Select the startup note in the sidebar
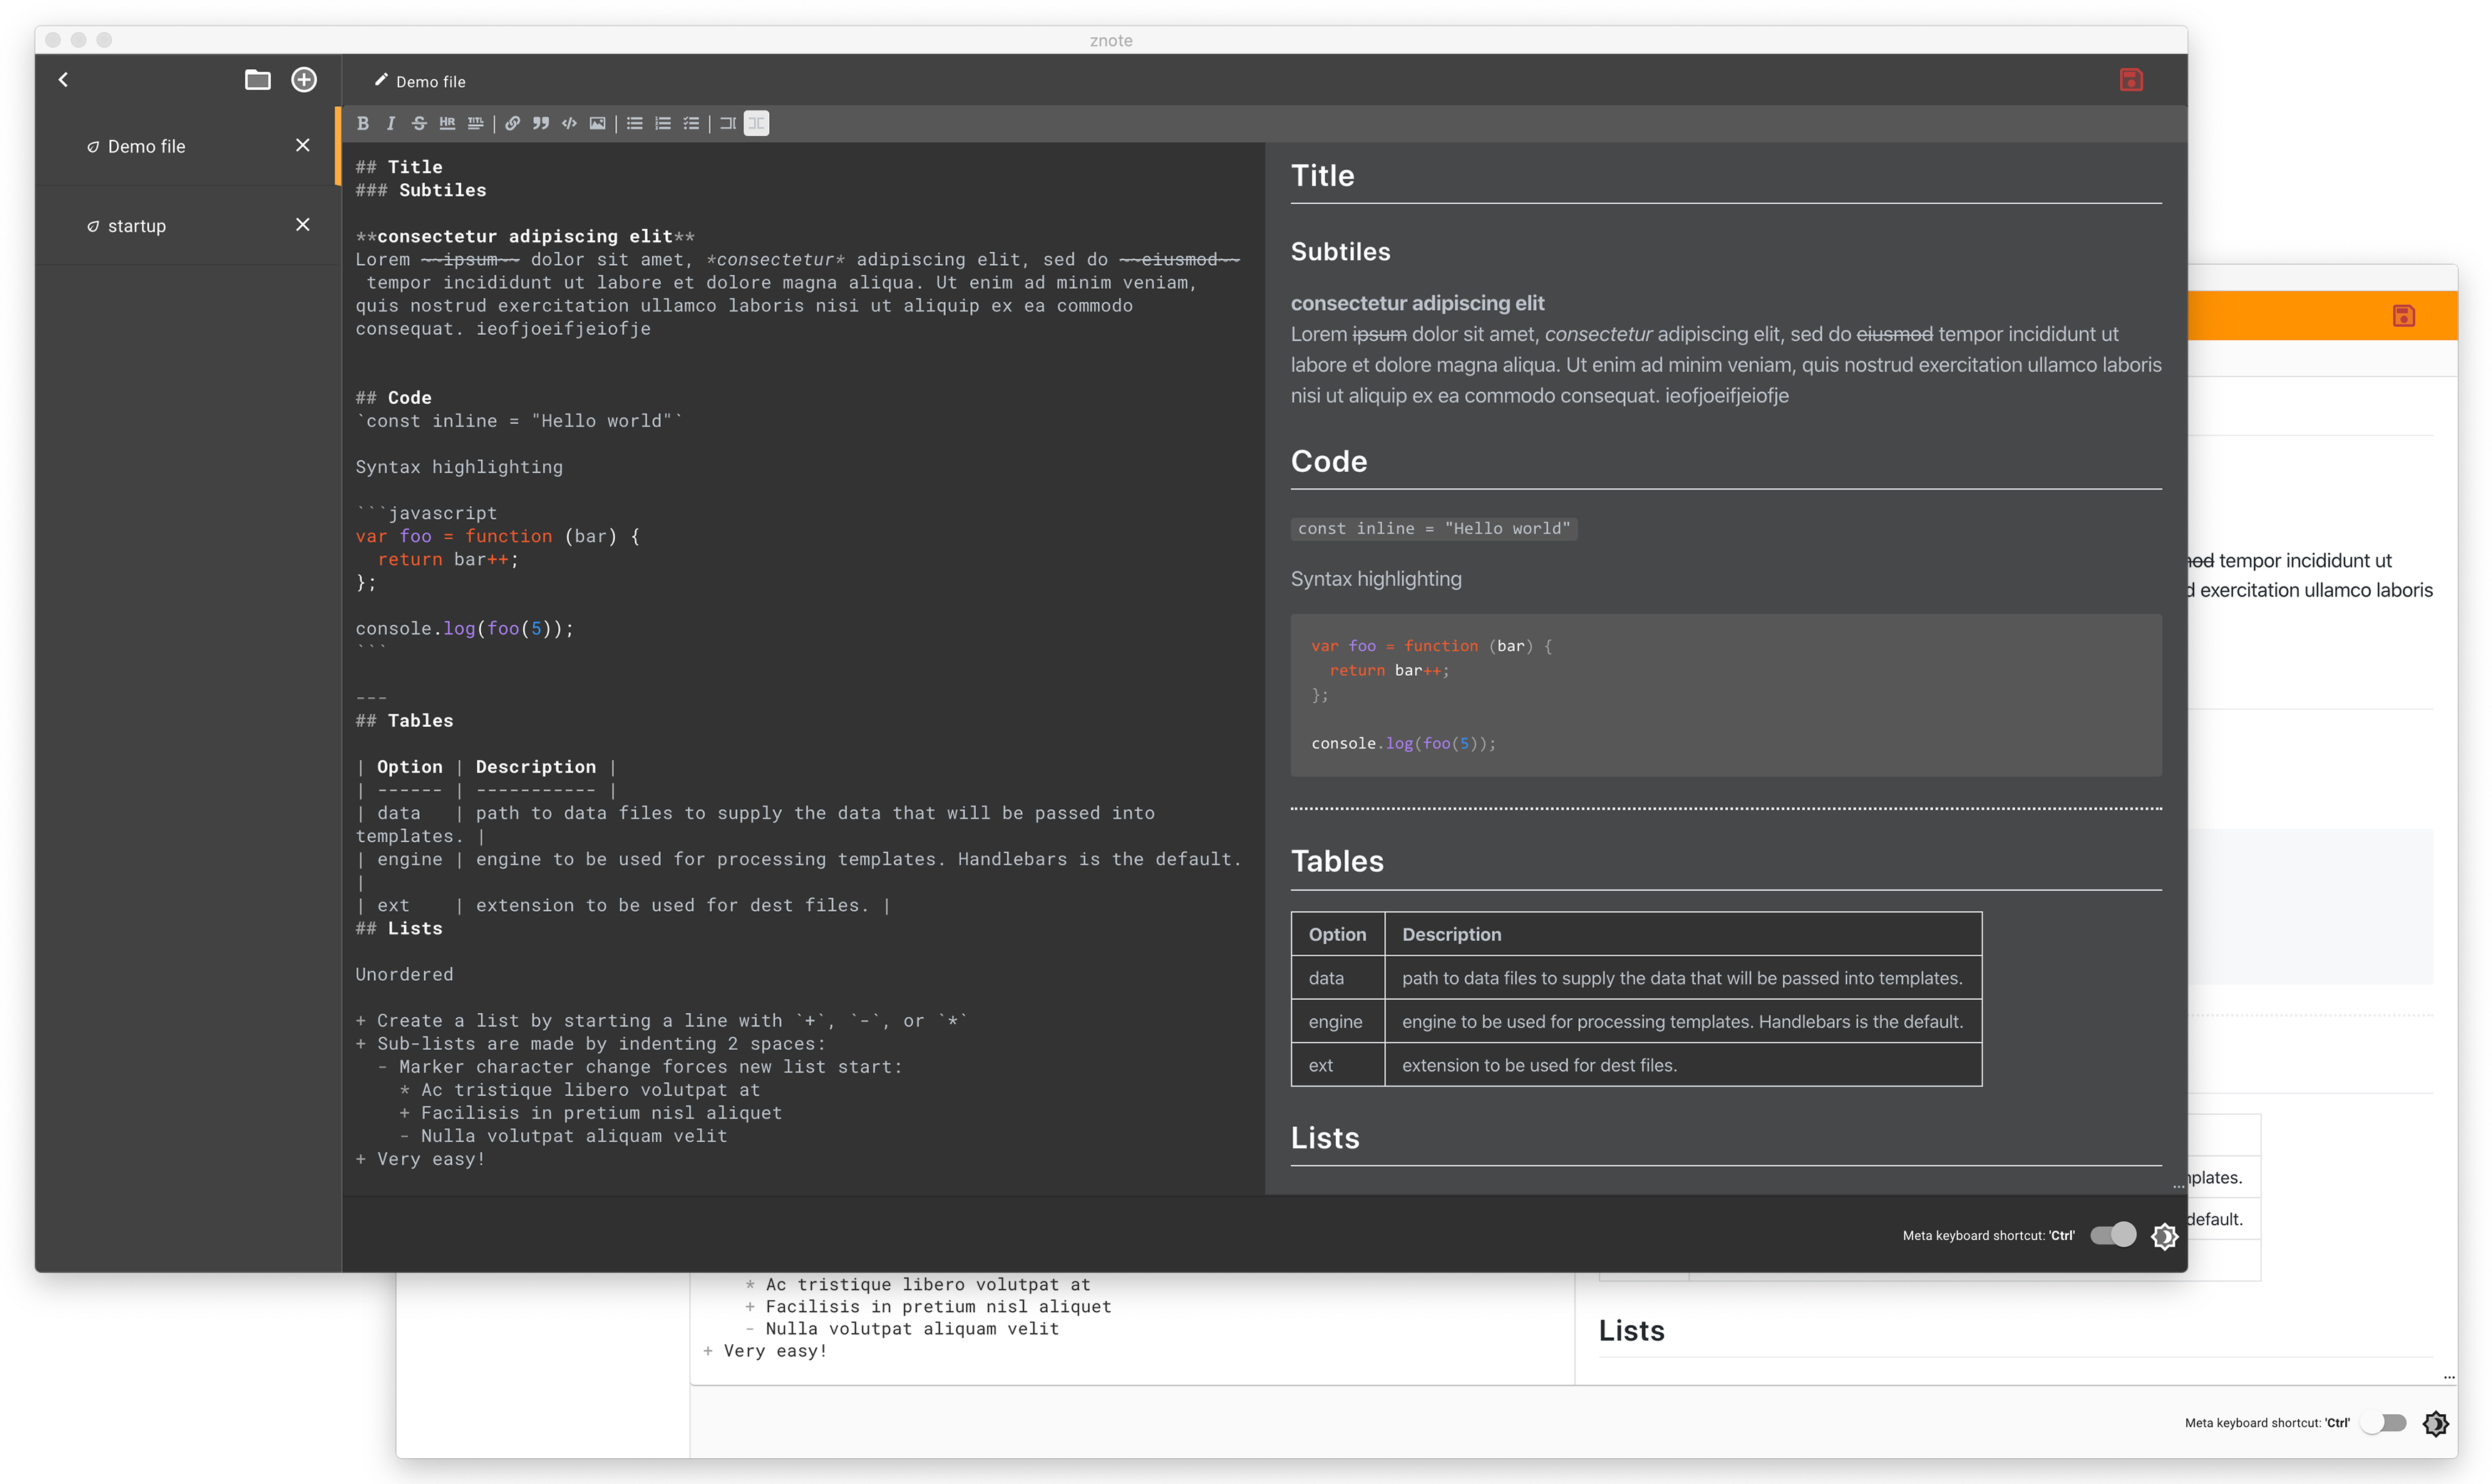The width and height of the screenshot is (2492, 1484). coord(137,225)
